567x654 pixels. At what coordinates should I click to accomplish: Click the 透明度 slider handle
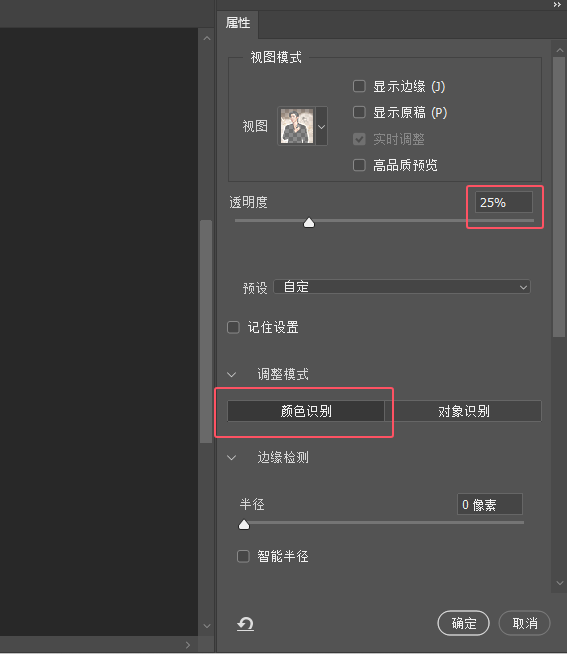(x=309, y=223)
